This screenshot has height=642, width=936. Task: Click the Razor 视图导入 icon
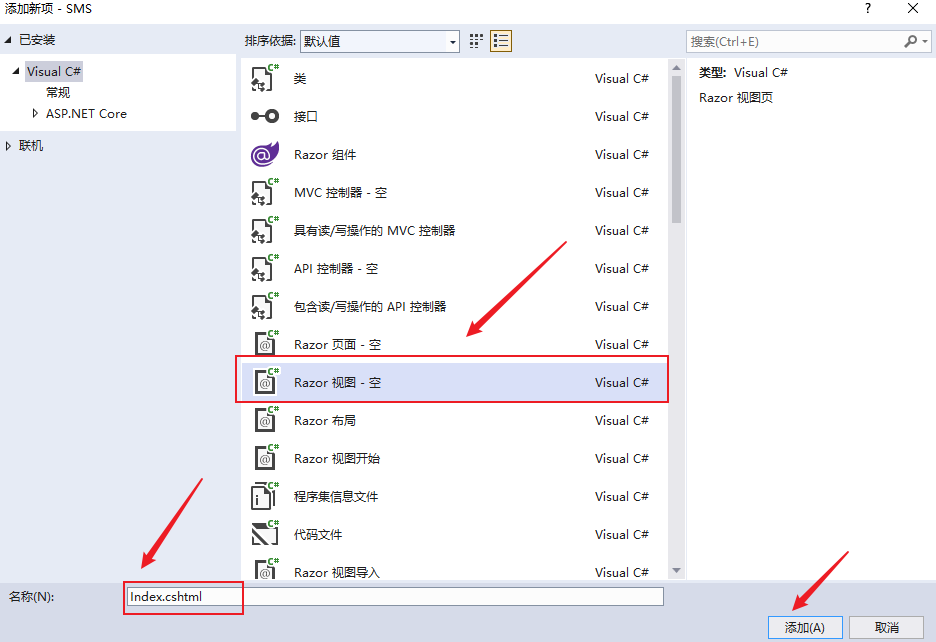point(266,569)
